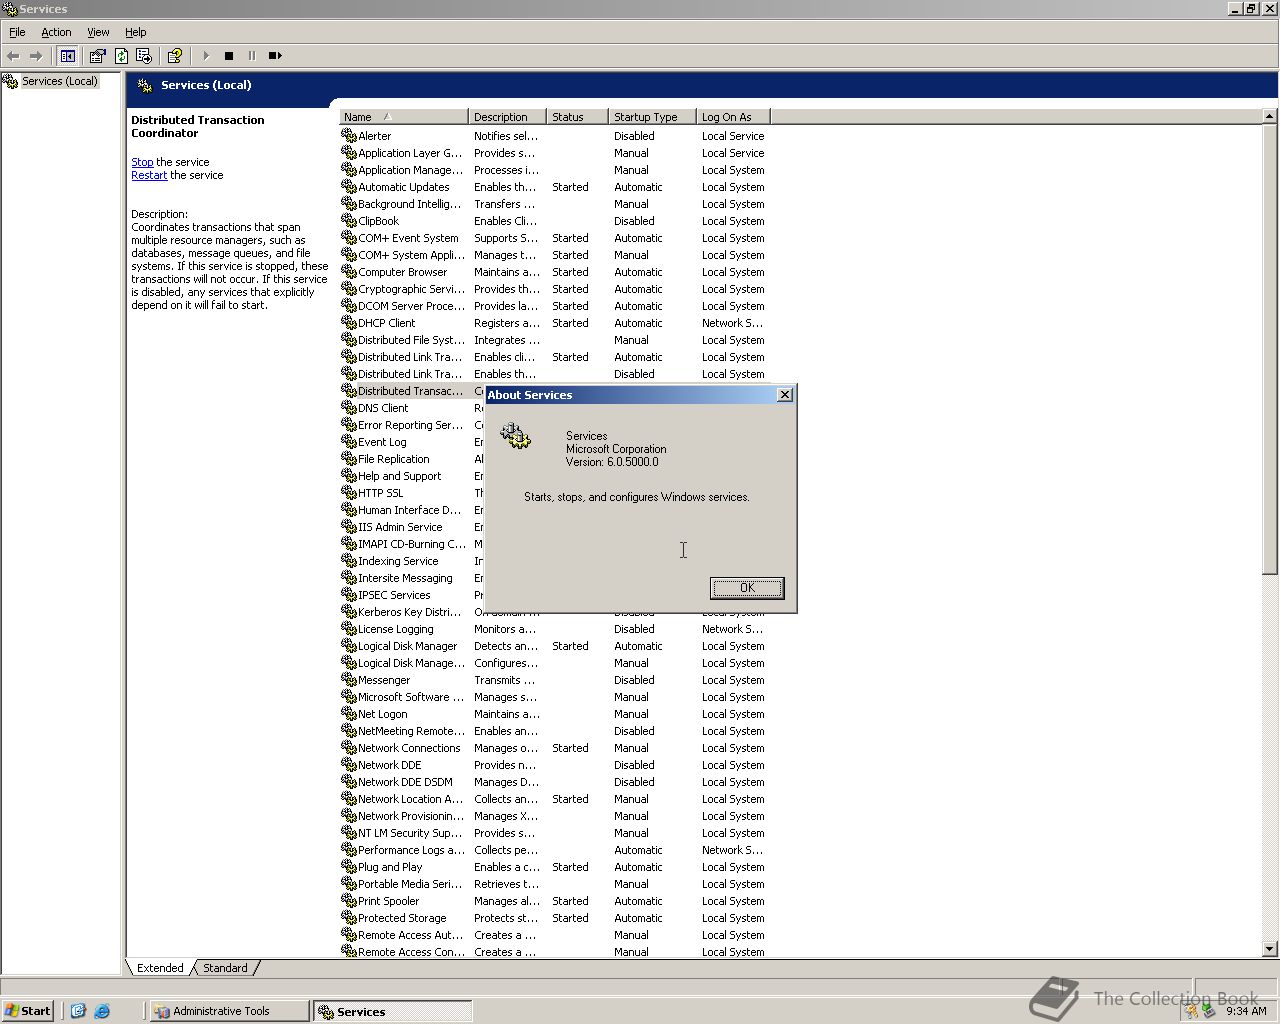Click the taskbar clock showing 9:34 AM
The image size is (1280, 1024).
[1246, 1011]
